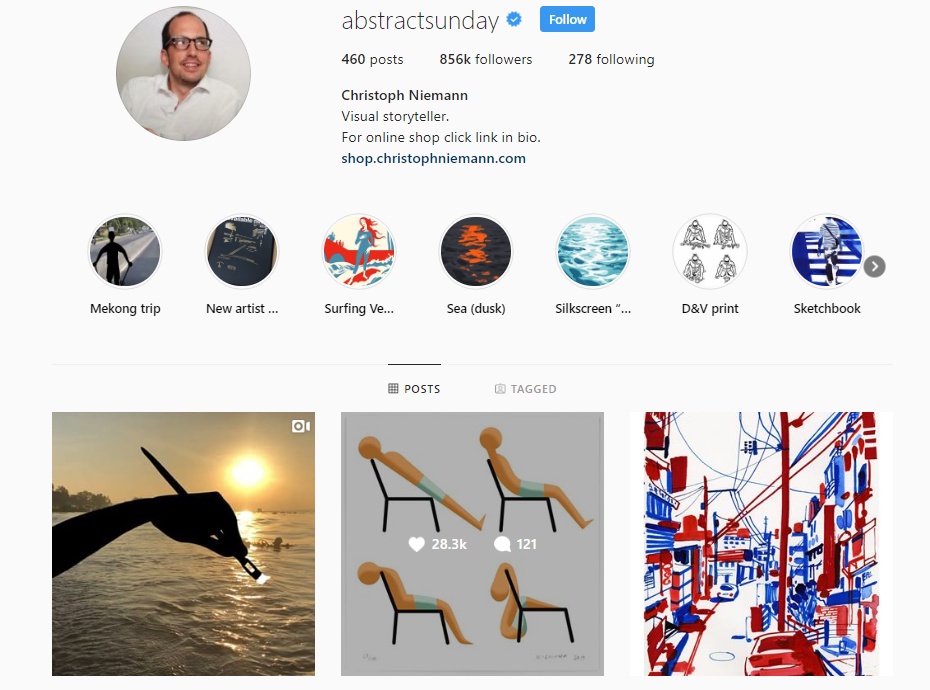Viewport: 930px width, 690px height.
Task: Open the Silkscreen highlight circle
Action: [x=593, y=251]
